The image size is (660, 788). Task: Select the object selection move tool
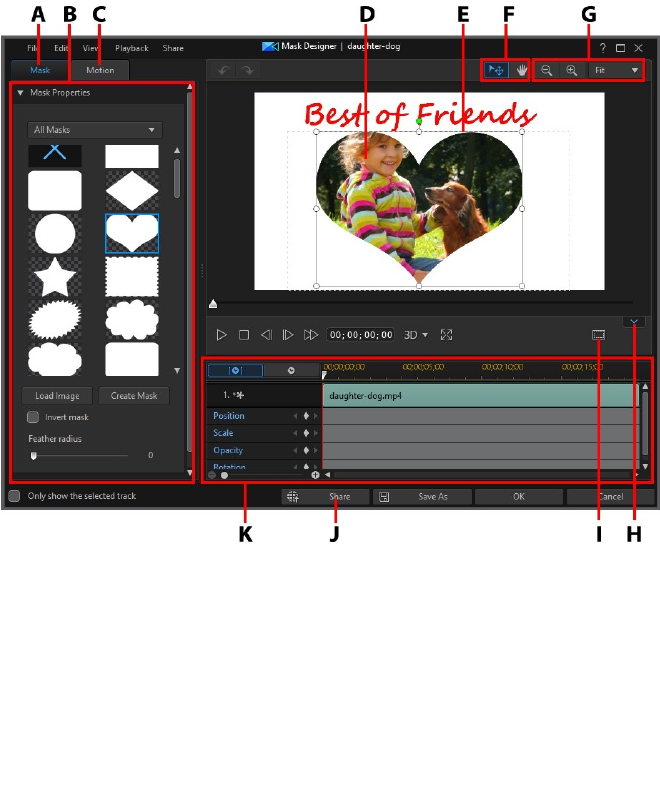point(496,70)
